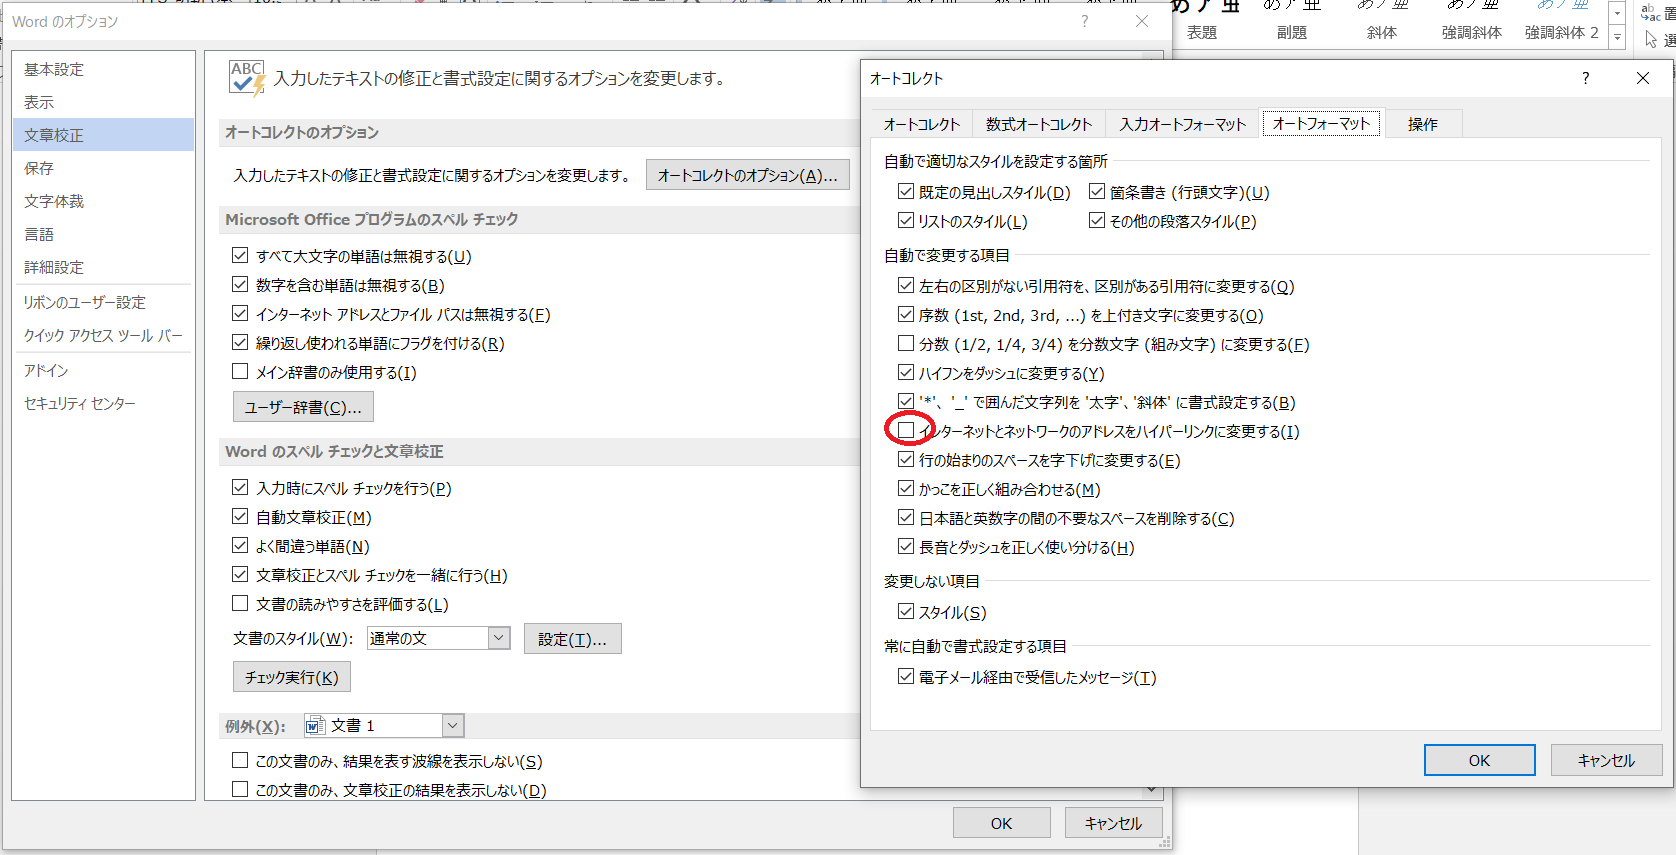Confirm the オートコレクト dialog with OK
1676x855 pixels.
(x=1479, y=760)
